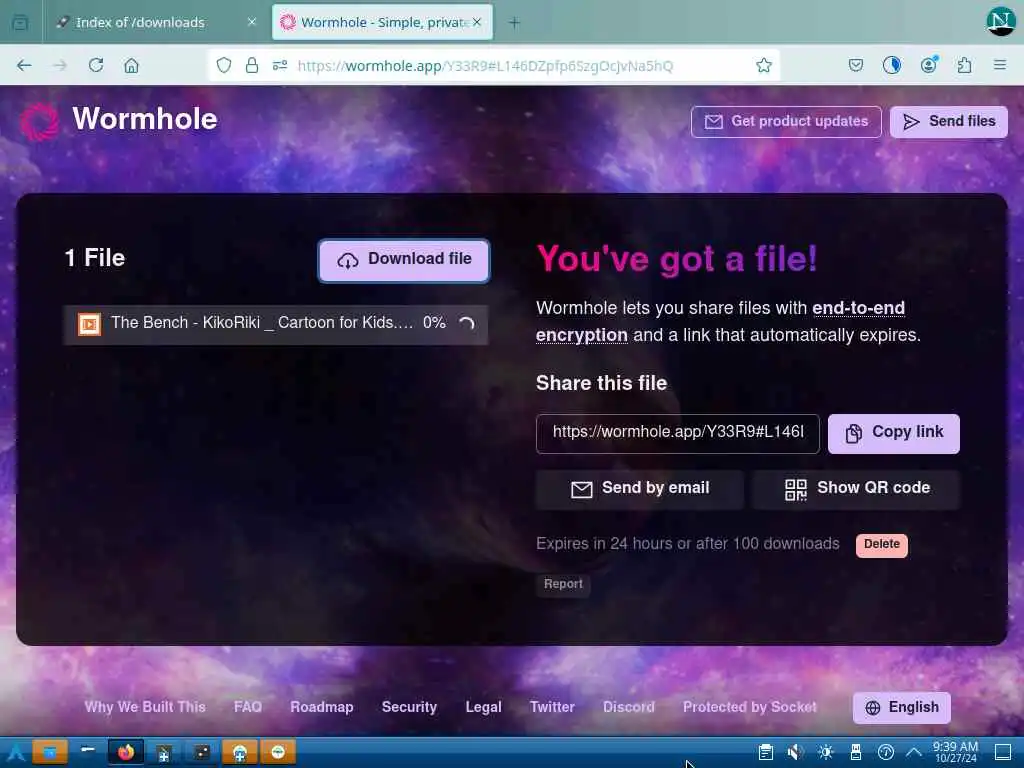Copy the share link with Copy link

893,433
